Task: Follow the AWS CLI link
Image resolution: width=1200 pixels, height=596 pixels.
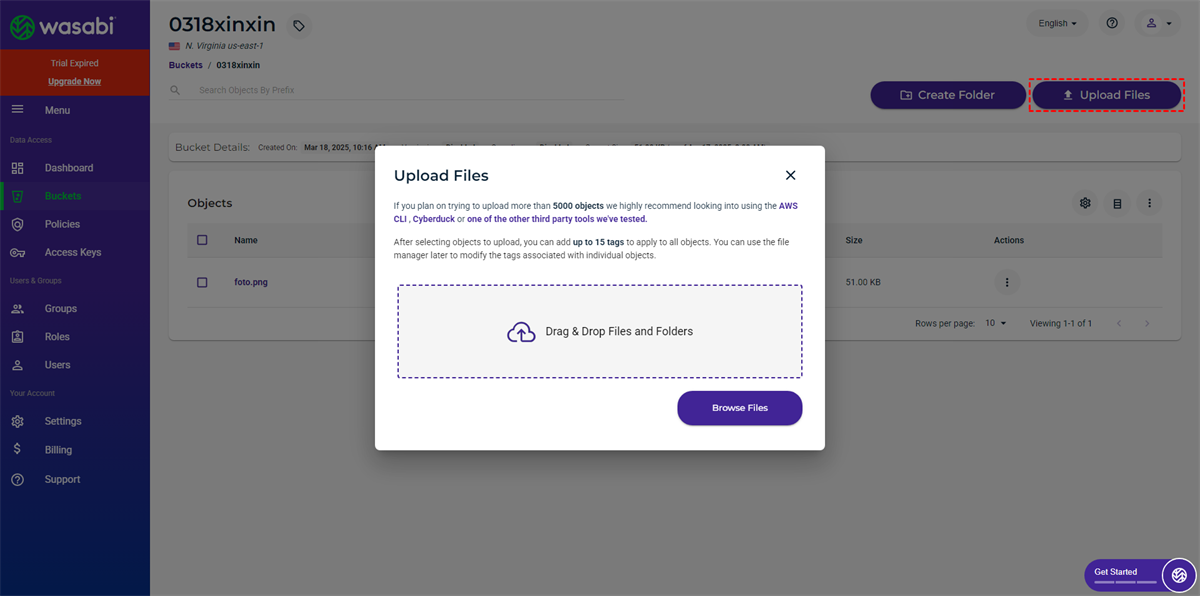Action: (788, 206)
